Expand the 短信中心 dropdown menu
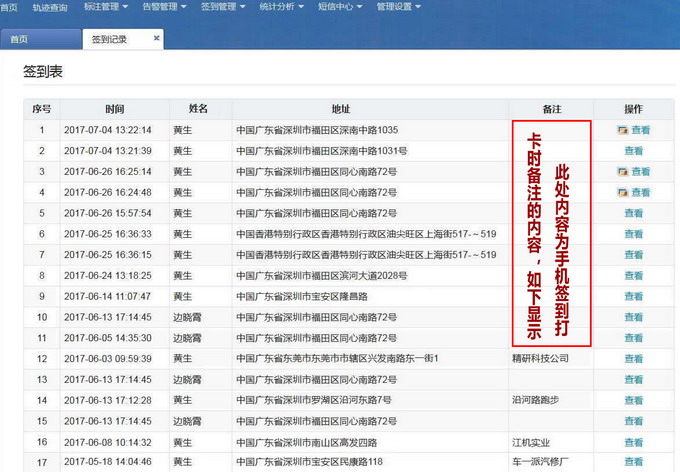The image size is (680, 472). point(343,7)
